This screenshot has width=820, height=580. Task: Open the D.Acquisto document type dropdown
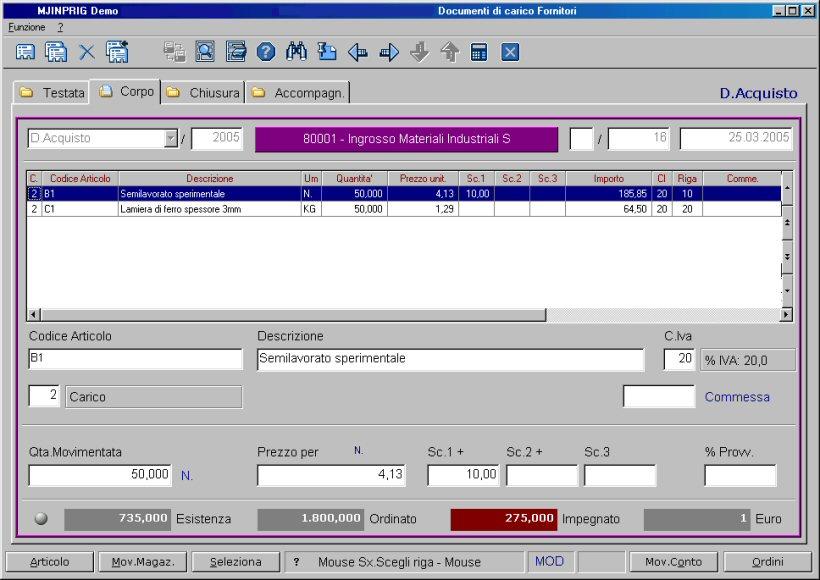(171, 139)
